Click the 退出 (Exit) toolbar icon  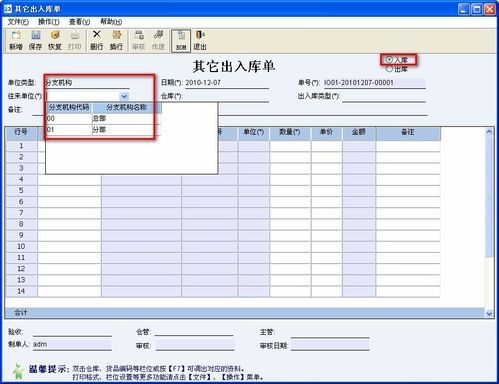pyautogui.click(x=200, y=40)
